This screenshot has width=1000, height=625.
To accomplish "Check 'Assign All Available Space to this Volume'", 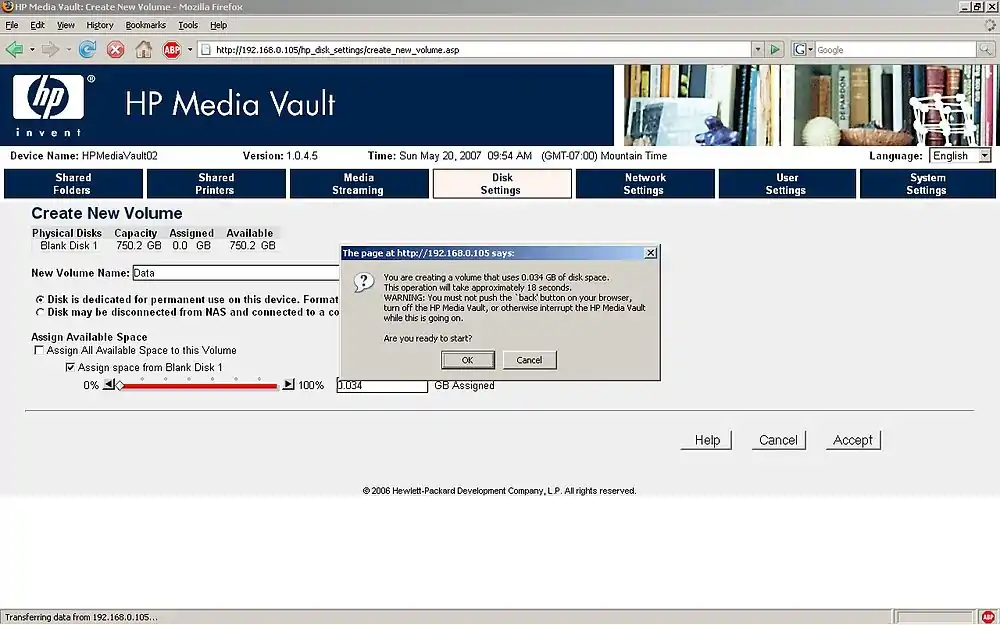I will (40, 351).
